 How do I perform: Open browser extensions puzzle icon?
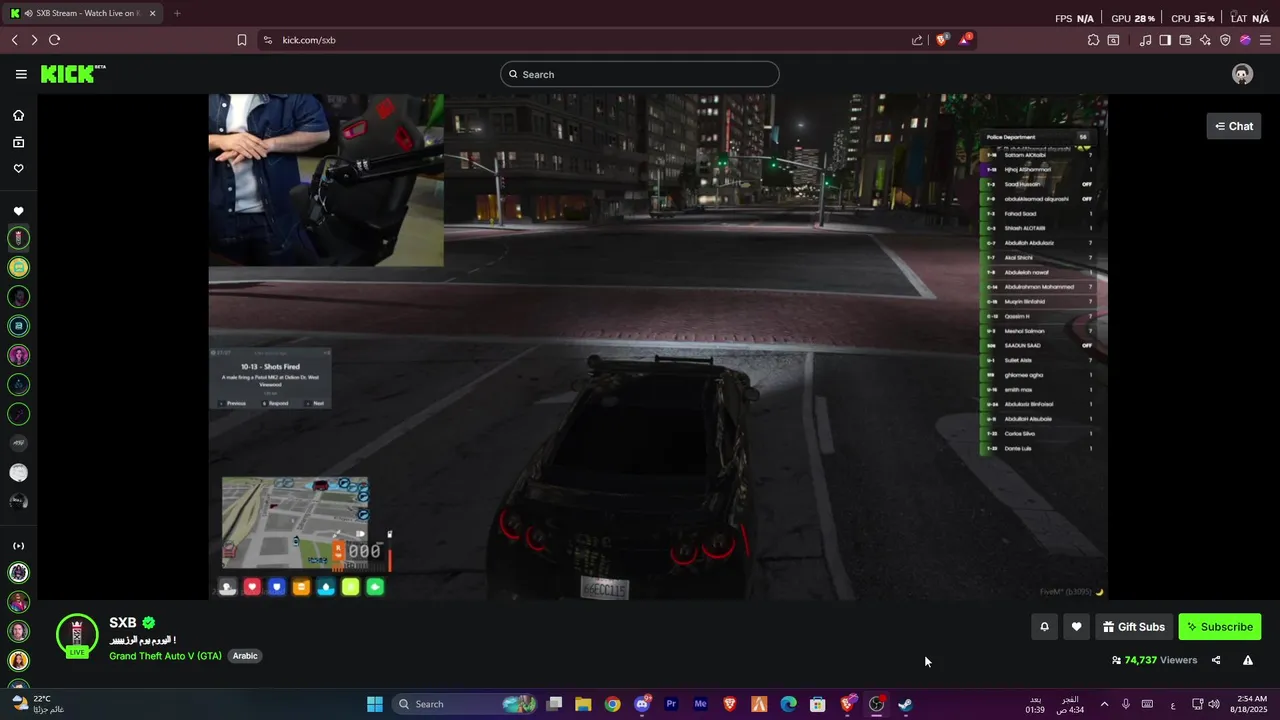1093,40
